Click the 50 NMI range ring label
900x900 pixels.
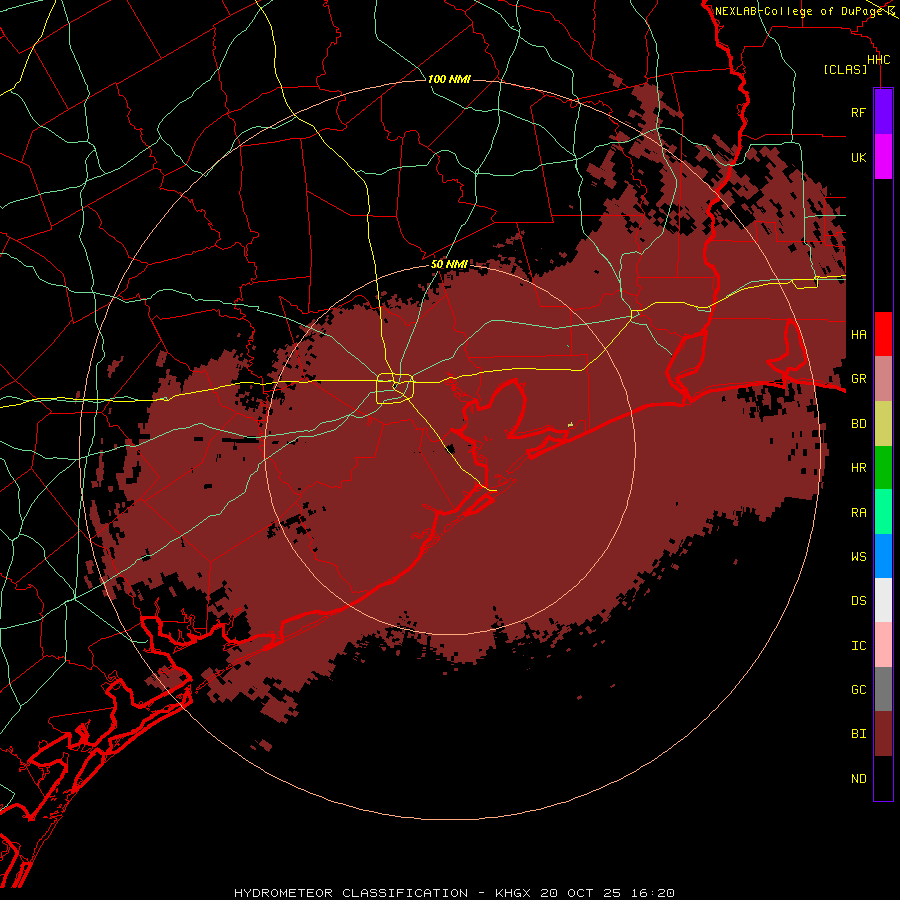[x=449, y=264]
